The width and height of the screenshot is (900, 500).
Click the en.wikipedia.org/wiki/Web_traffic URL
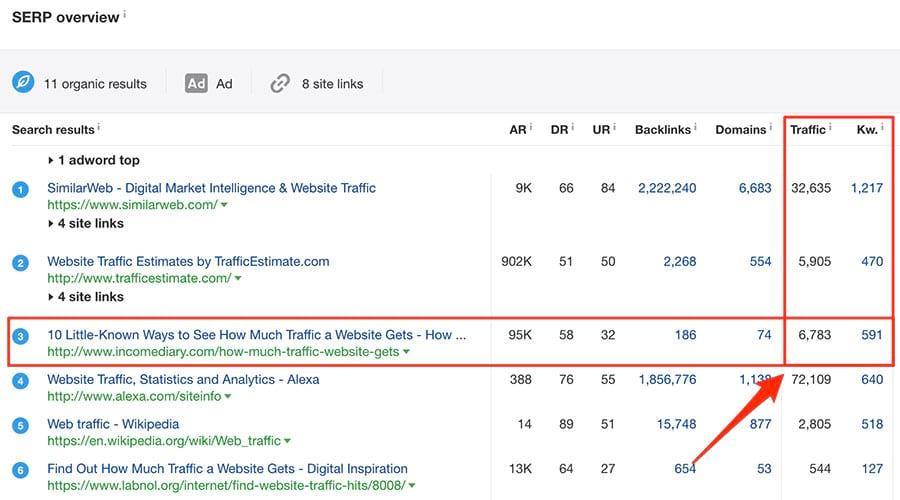164,441
